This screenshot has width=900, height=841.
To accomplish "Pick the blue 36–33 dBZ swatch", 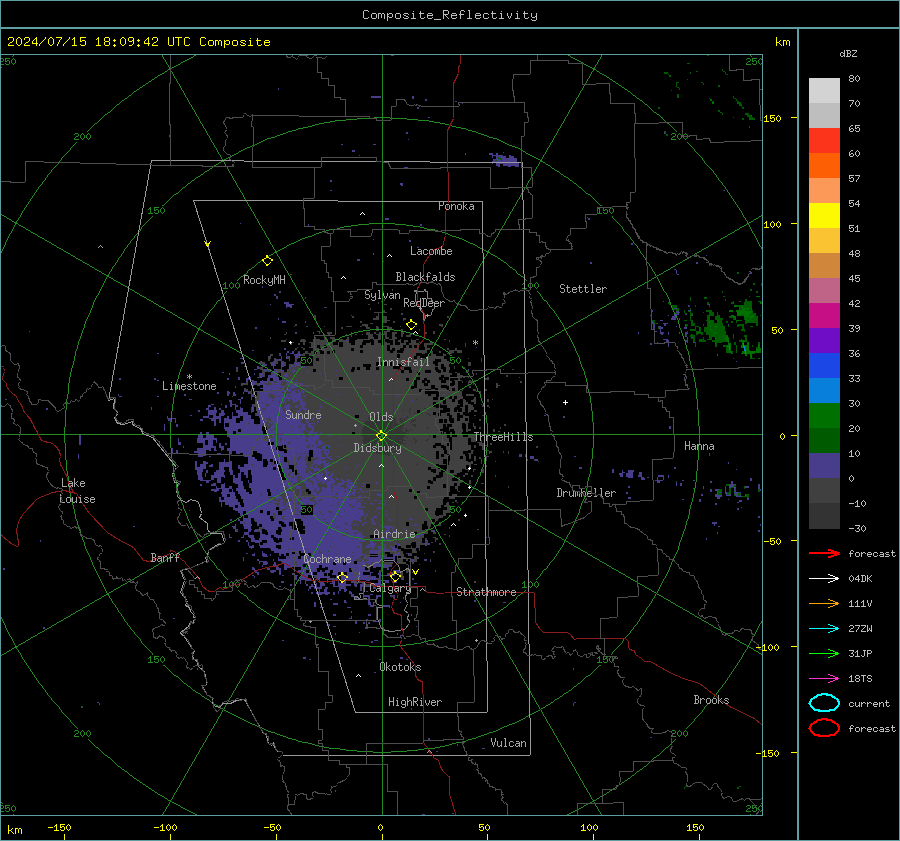I will coord(824,366).
